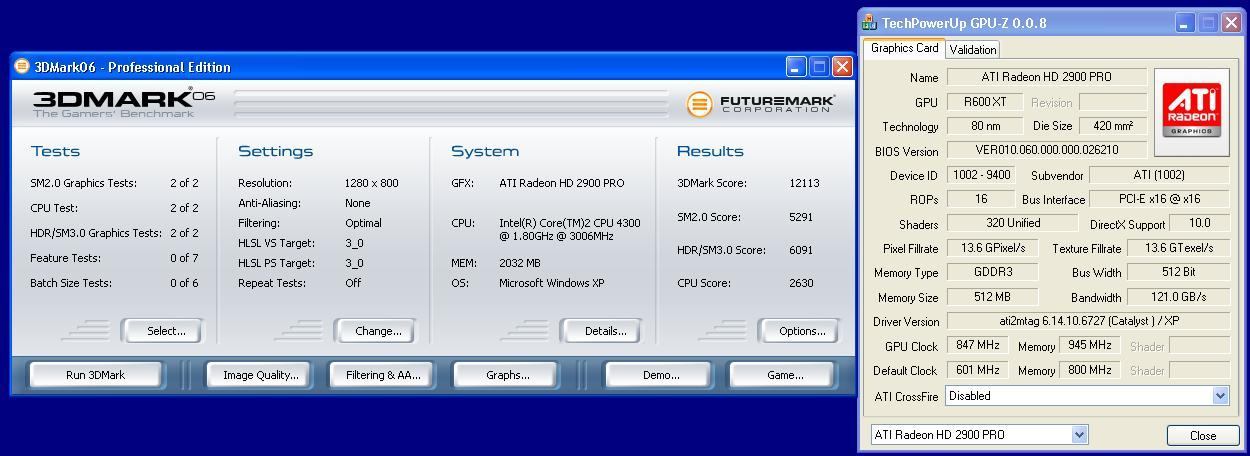Screen dimensions: 1250x456
Task: Click the Results section heading
Action: click(710, 151)
